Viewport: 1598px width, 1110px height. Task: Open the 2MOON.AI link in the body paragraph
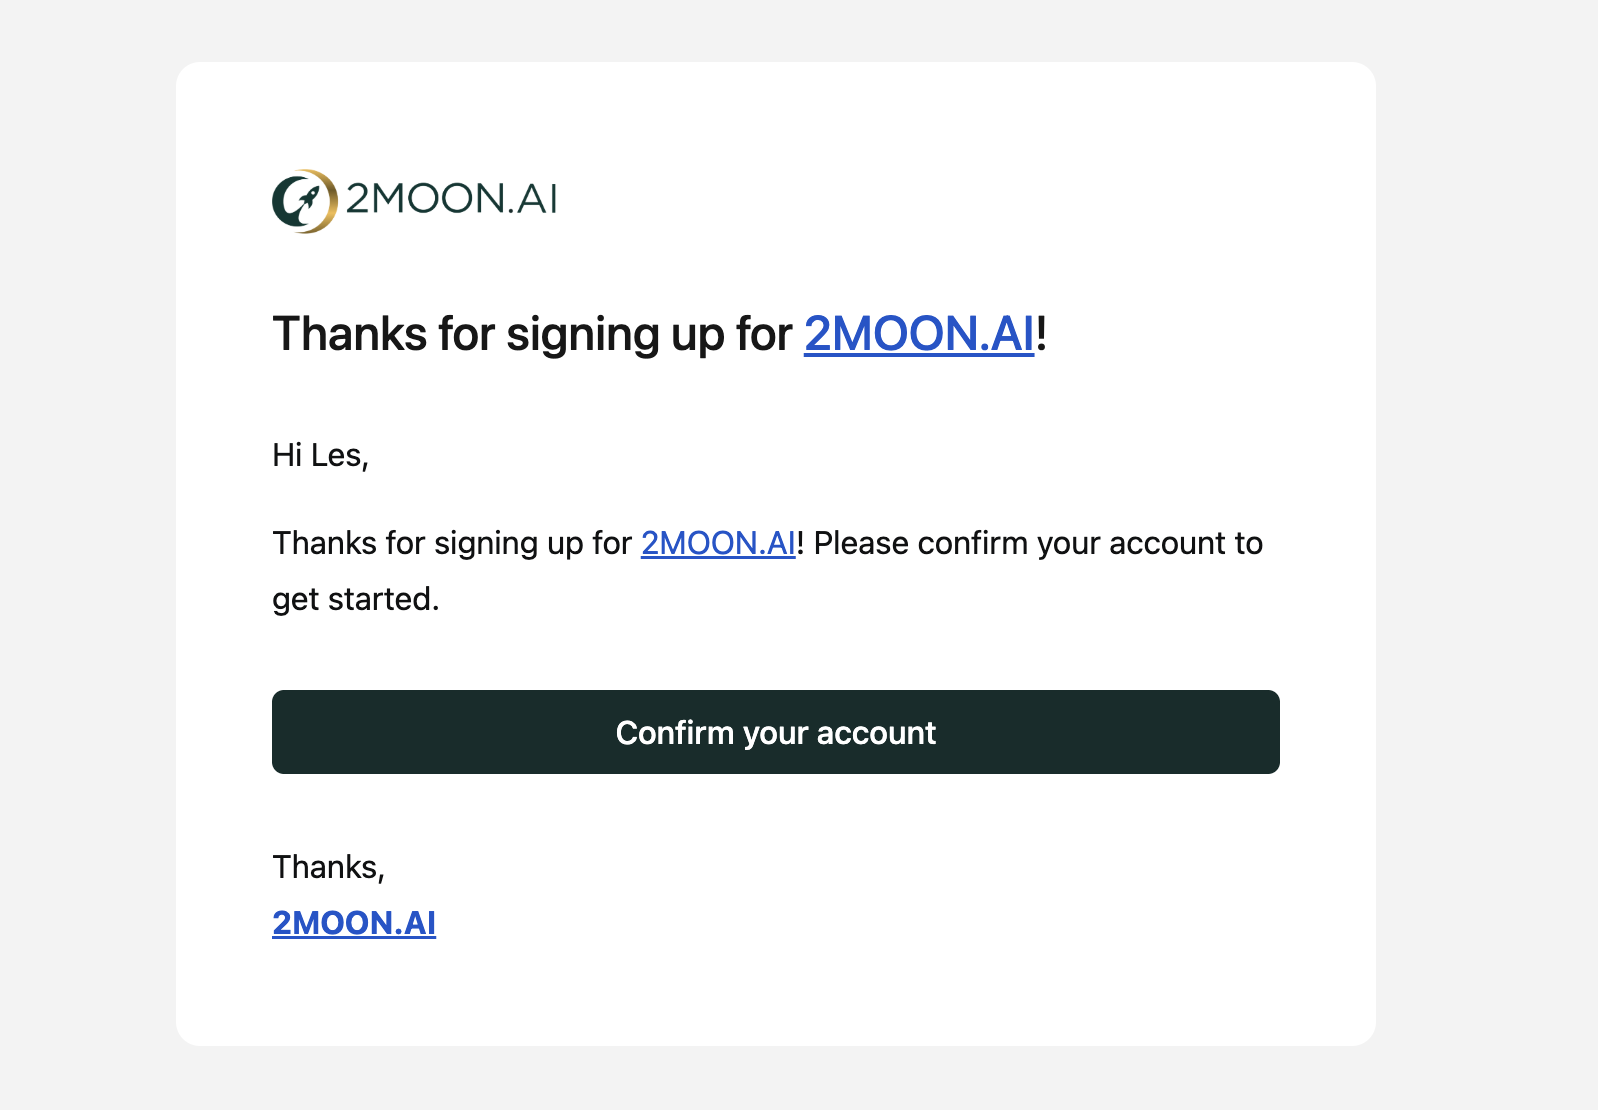[718, 543]
